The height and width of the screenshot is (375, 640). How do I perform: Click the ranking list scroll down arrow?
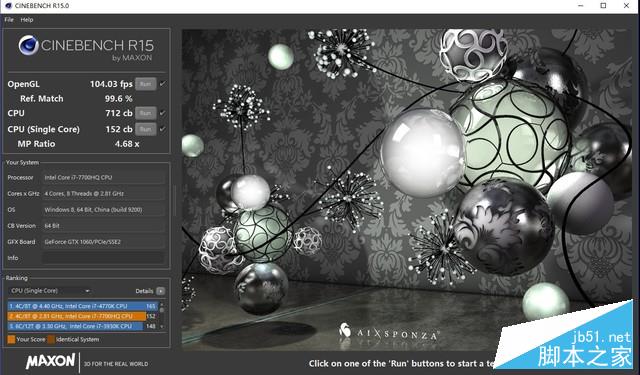[x=162, y=327]
